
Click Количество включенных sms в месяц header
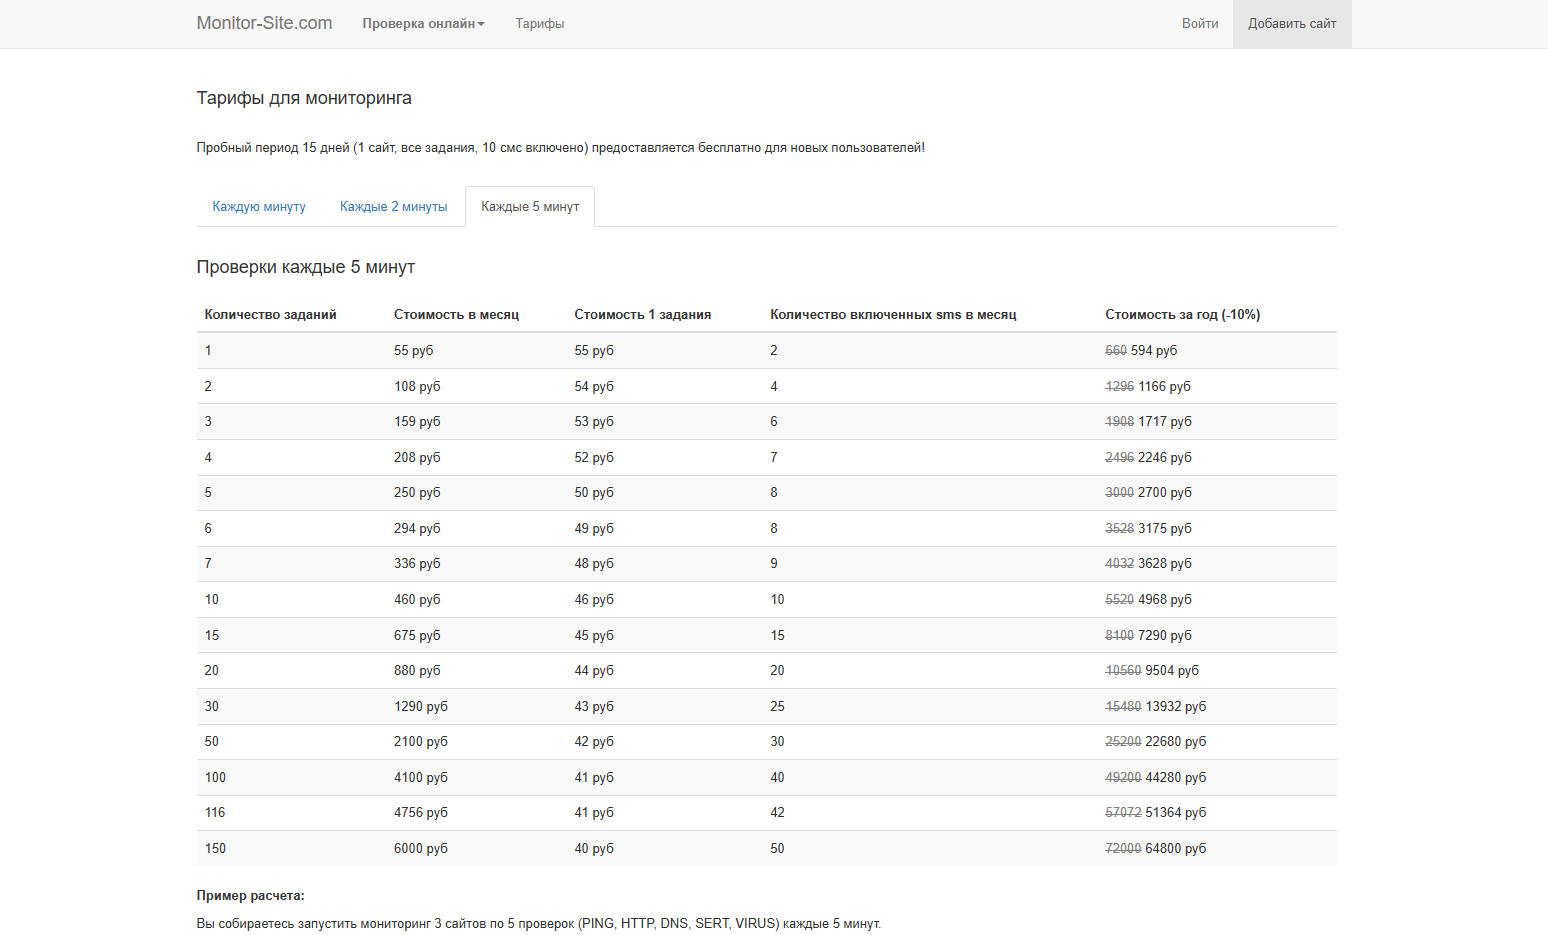pyautogui.click(x=892, y=315)
